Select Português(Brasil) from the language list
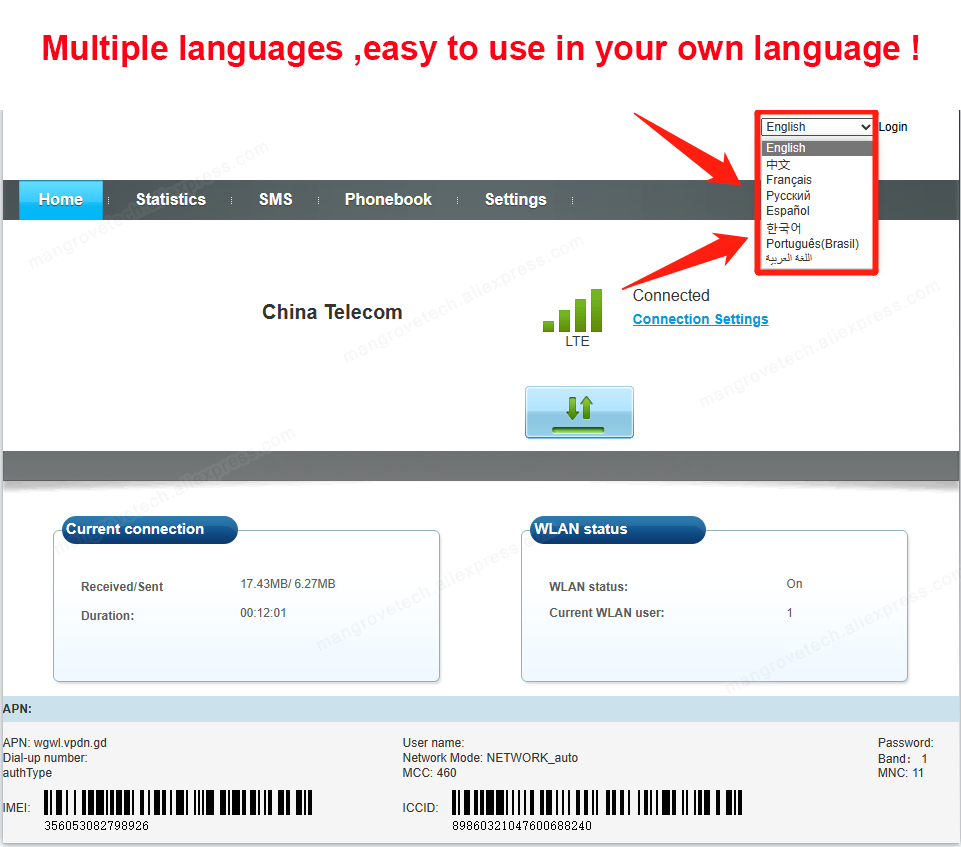 pyautogui.click(x=816, y=244)
